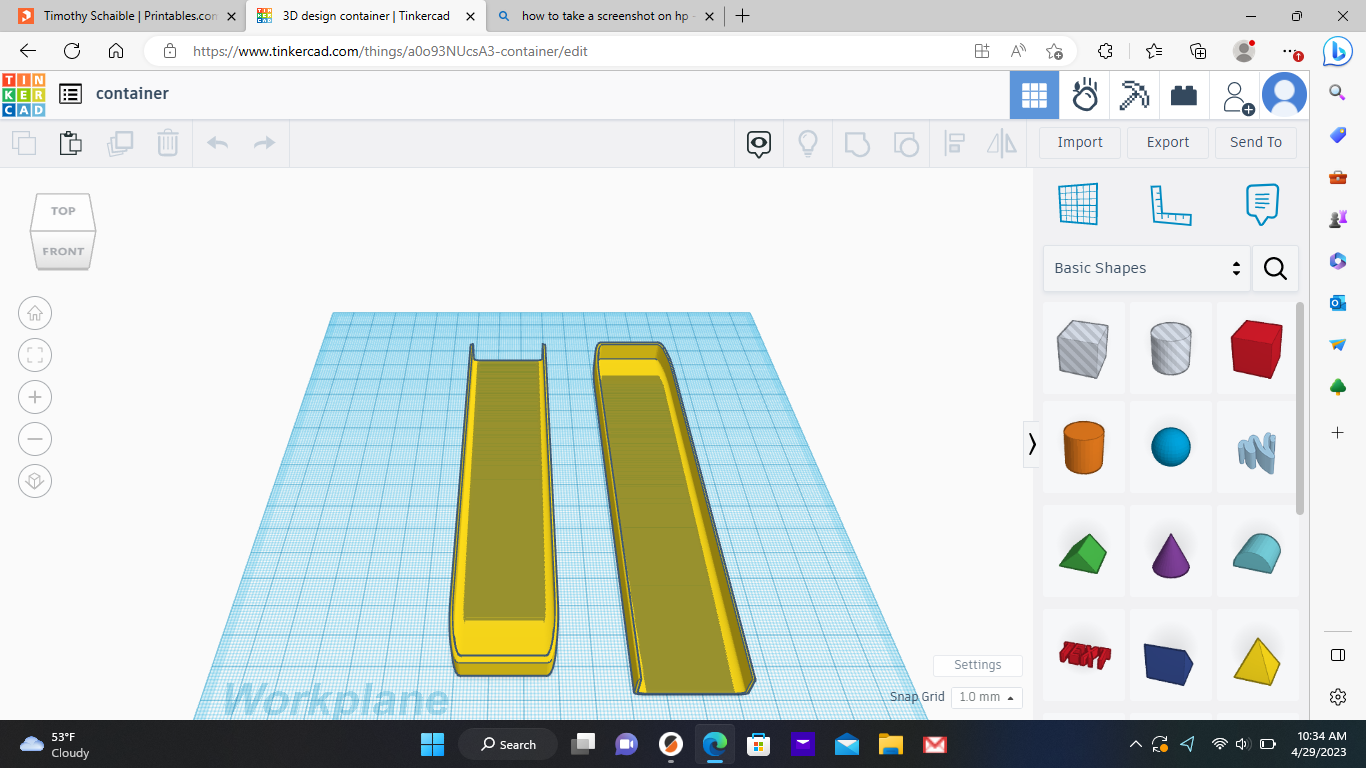Open the Send To button
The image size is (1366, 768).
(1256, 142)
